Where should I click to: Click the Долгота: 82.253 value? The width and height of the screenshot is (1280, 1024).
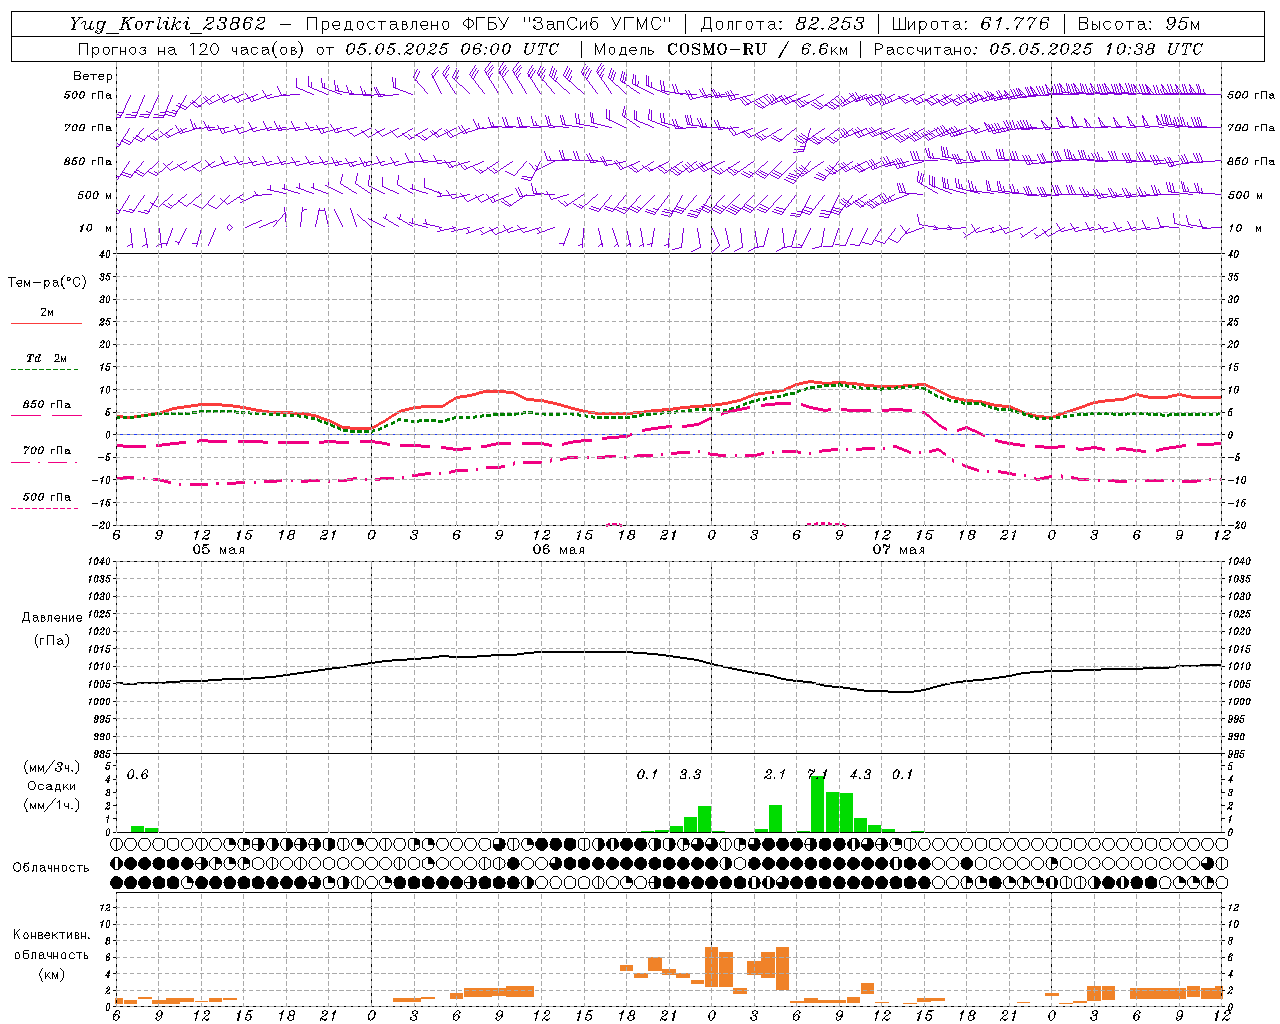pyautogui.click(x=782, y=24)
